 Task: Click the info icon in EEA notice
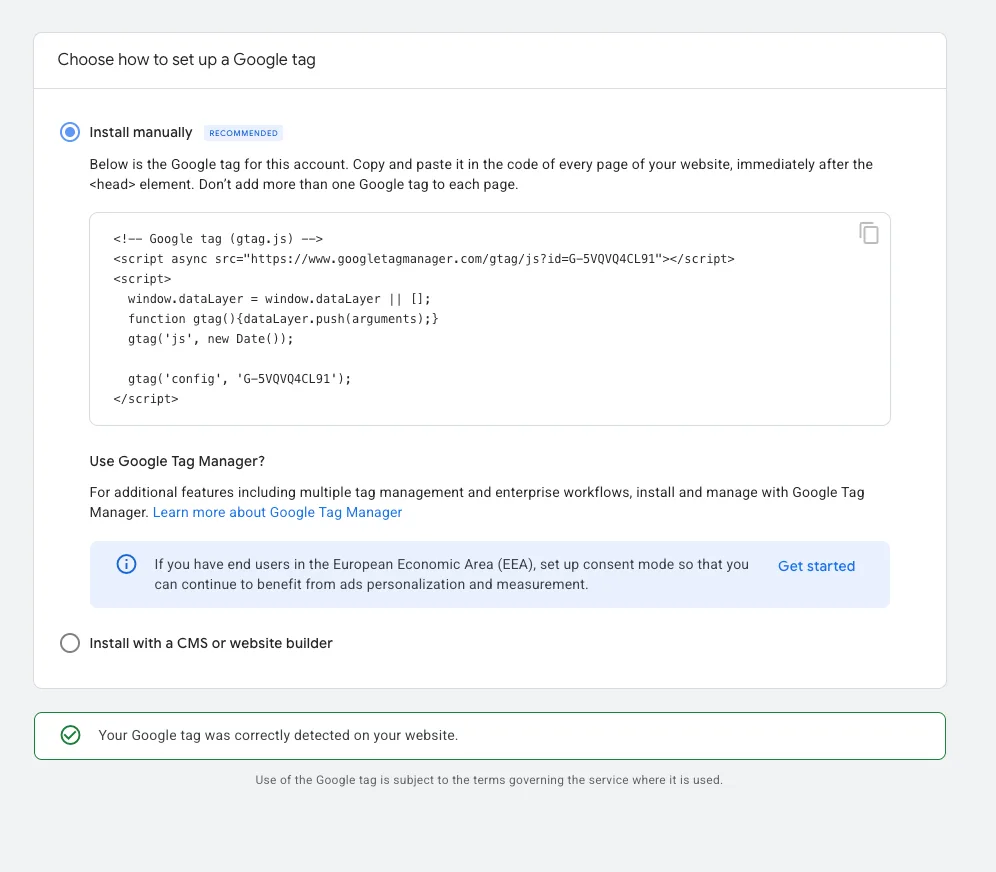point(126,564)
